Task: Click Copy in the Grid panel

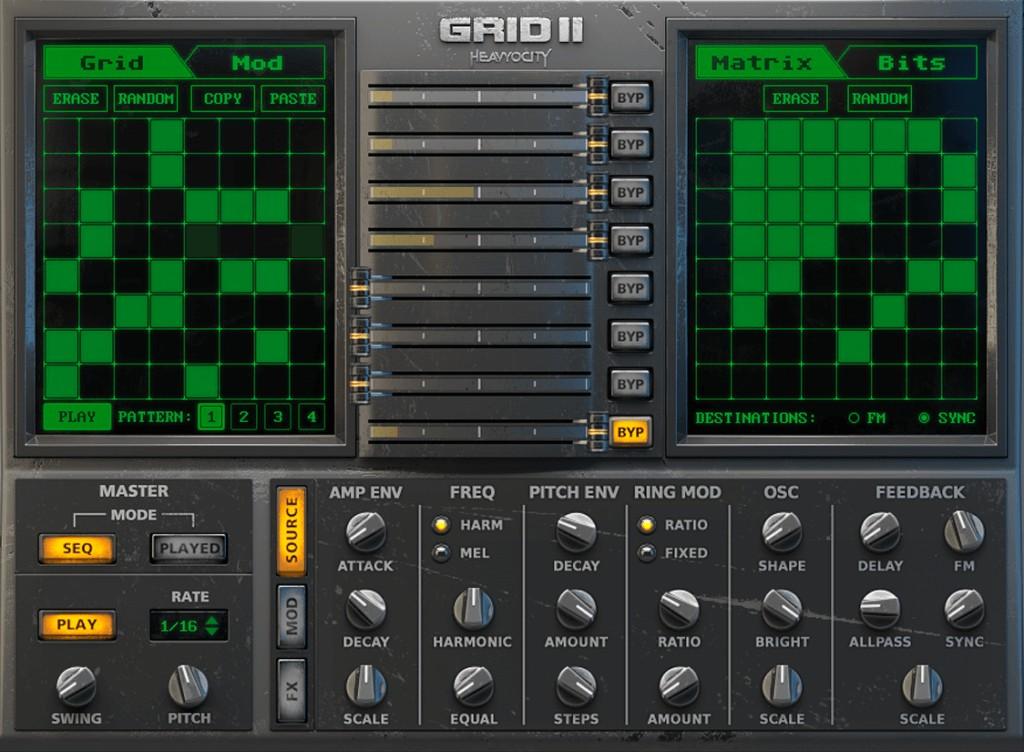Action: coord(221,98)
